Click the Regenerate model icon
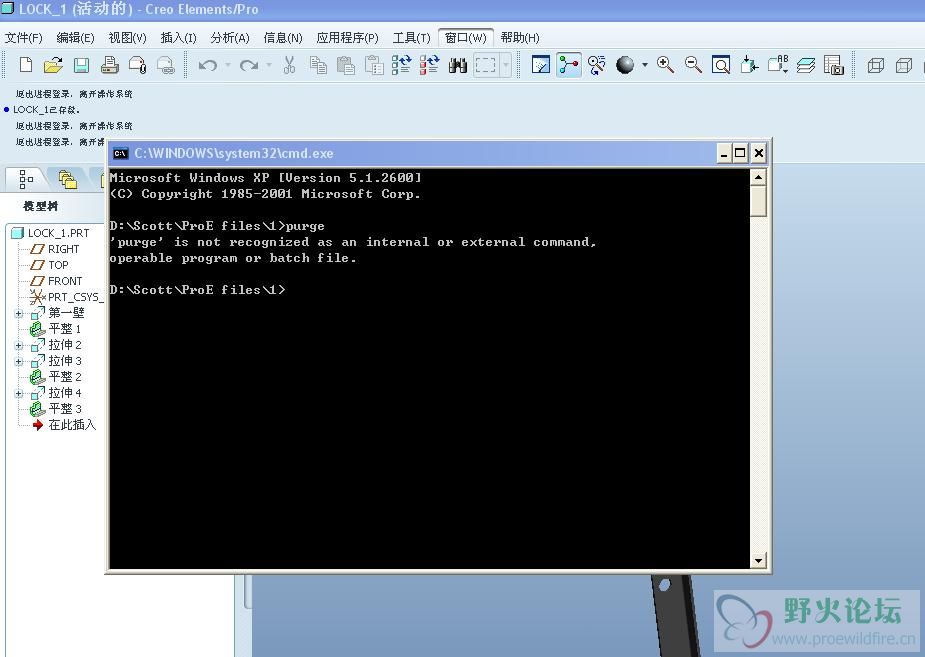Image resolution: width=925 pixels, height=657 pixels. point(401,64)
